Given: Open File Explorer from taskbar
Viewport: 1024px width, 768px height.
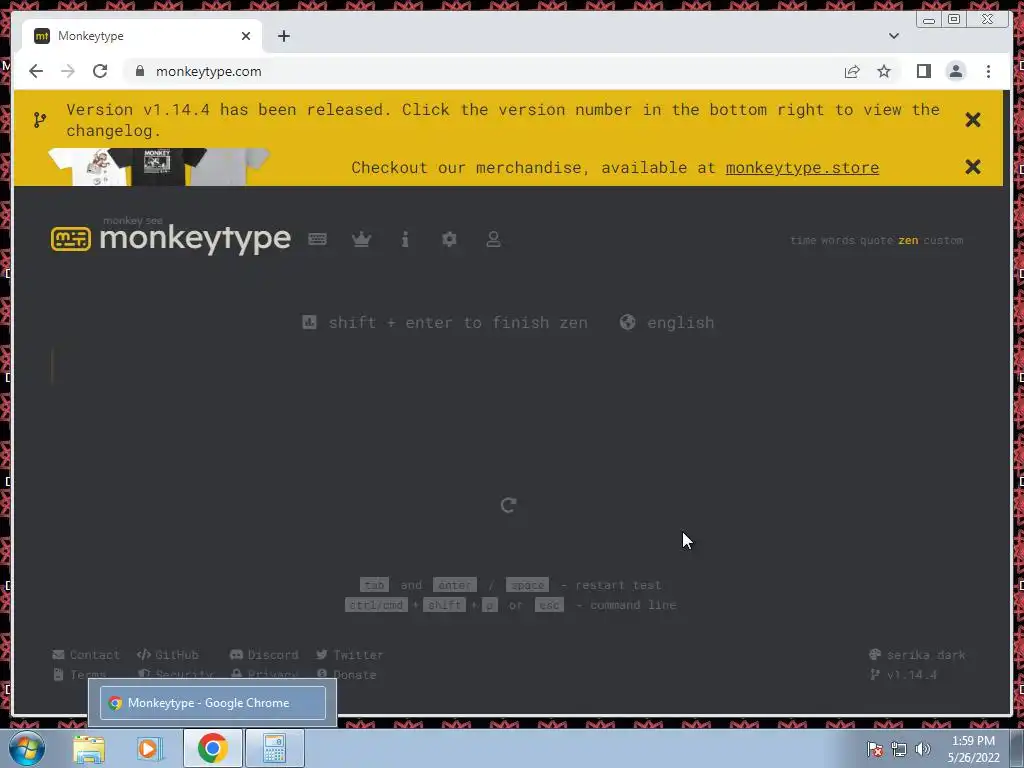Looking at the screenshot, I should point(89,748).
